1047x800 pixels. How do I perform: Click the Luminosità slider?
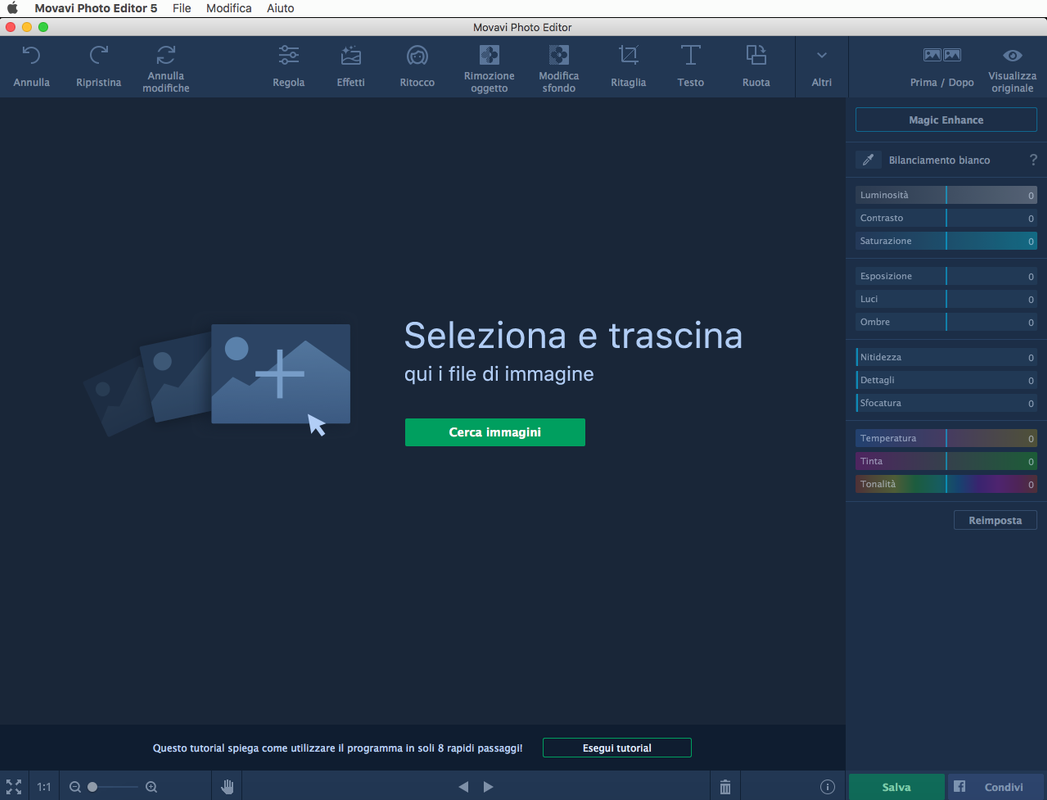point(946,195)
